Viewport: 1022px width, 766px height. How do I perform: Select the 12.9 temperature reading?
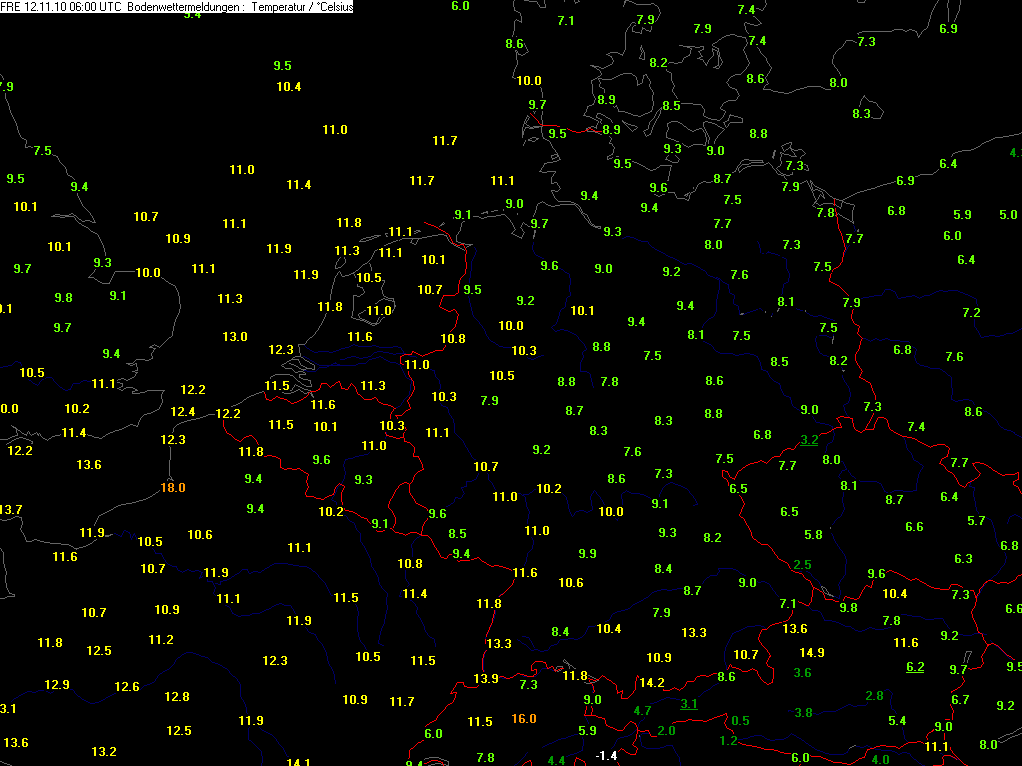coord(57,685)
